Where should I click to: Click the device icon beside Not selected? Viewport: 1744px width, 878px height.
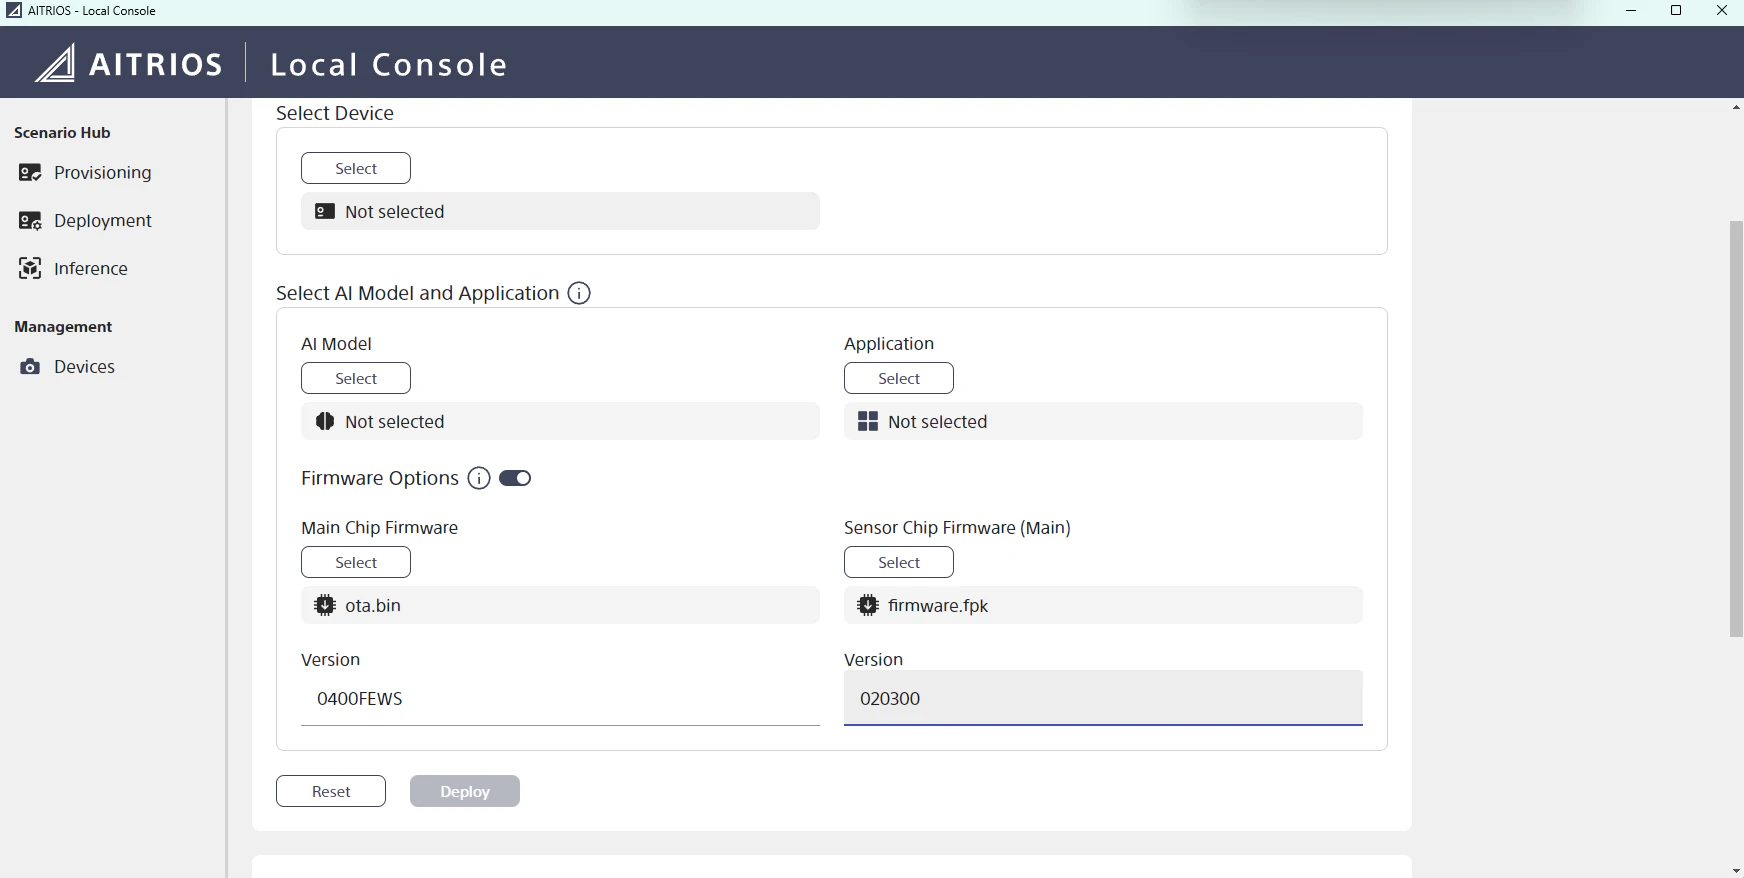325,211
